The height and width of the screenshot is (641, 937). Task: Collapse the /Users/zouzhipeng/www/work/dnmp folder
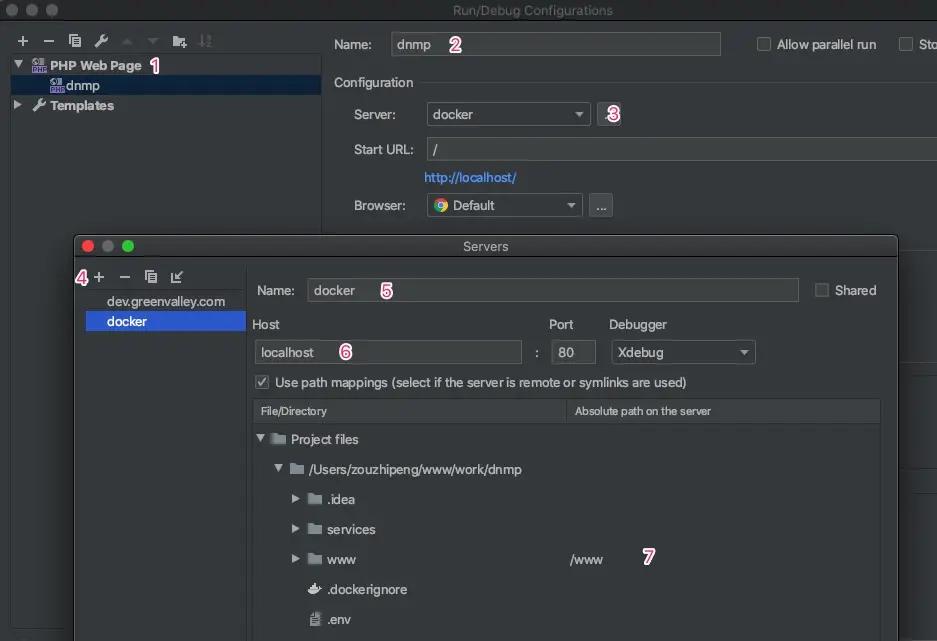278,468
